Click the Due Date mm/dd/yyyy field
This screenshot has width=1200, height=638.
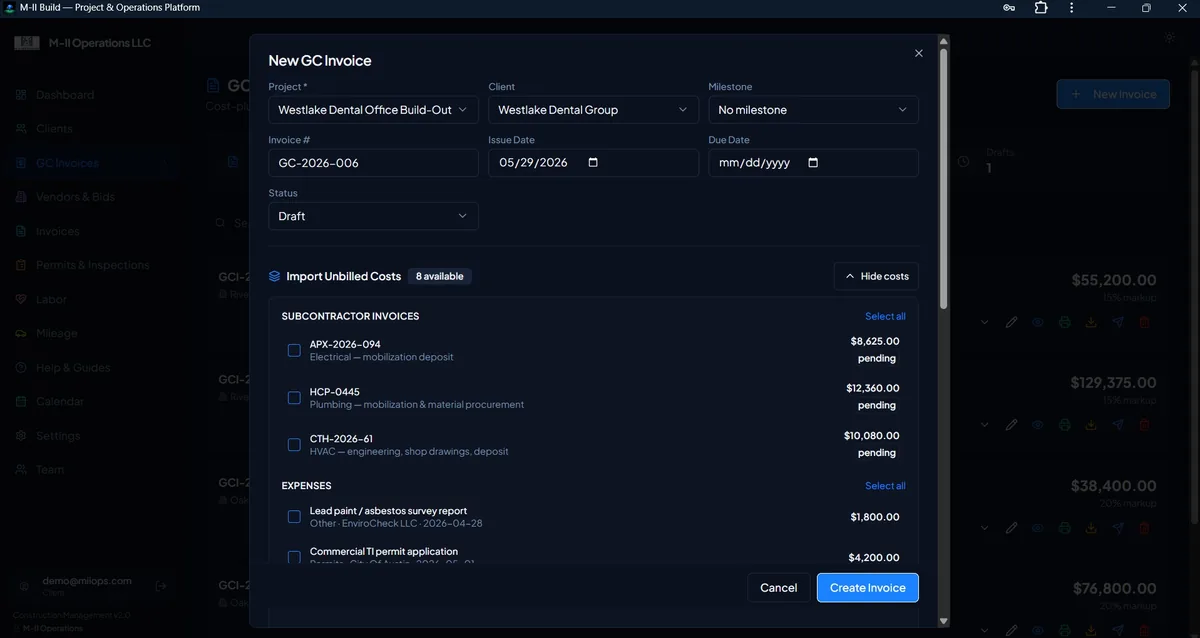tap(813, 163)
